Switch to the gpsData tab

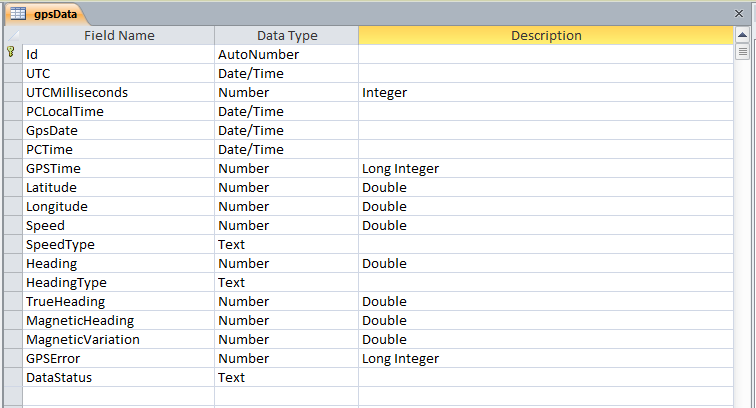tap(46, 14)
